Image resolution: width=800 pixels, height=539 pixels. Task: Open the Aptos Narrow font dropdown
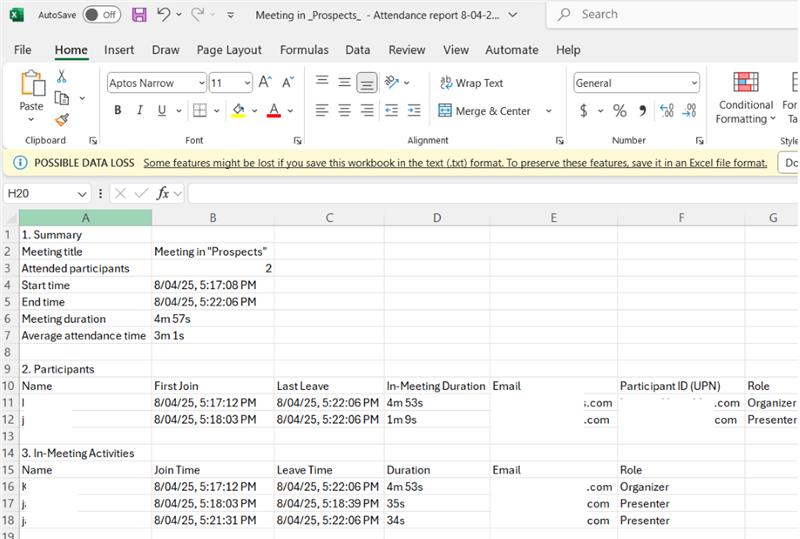(202, 83)
